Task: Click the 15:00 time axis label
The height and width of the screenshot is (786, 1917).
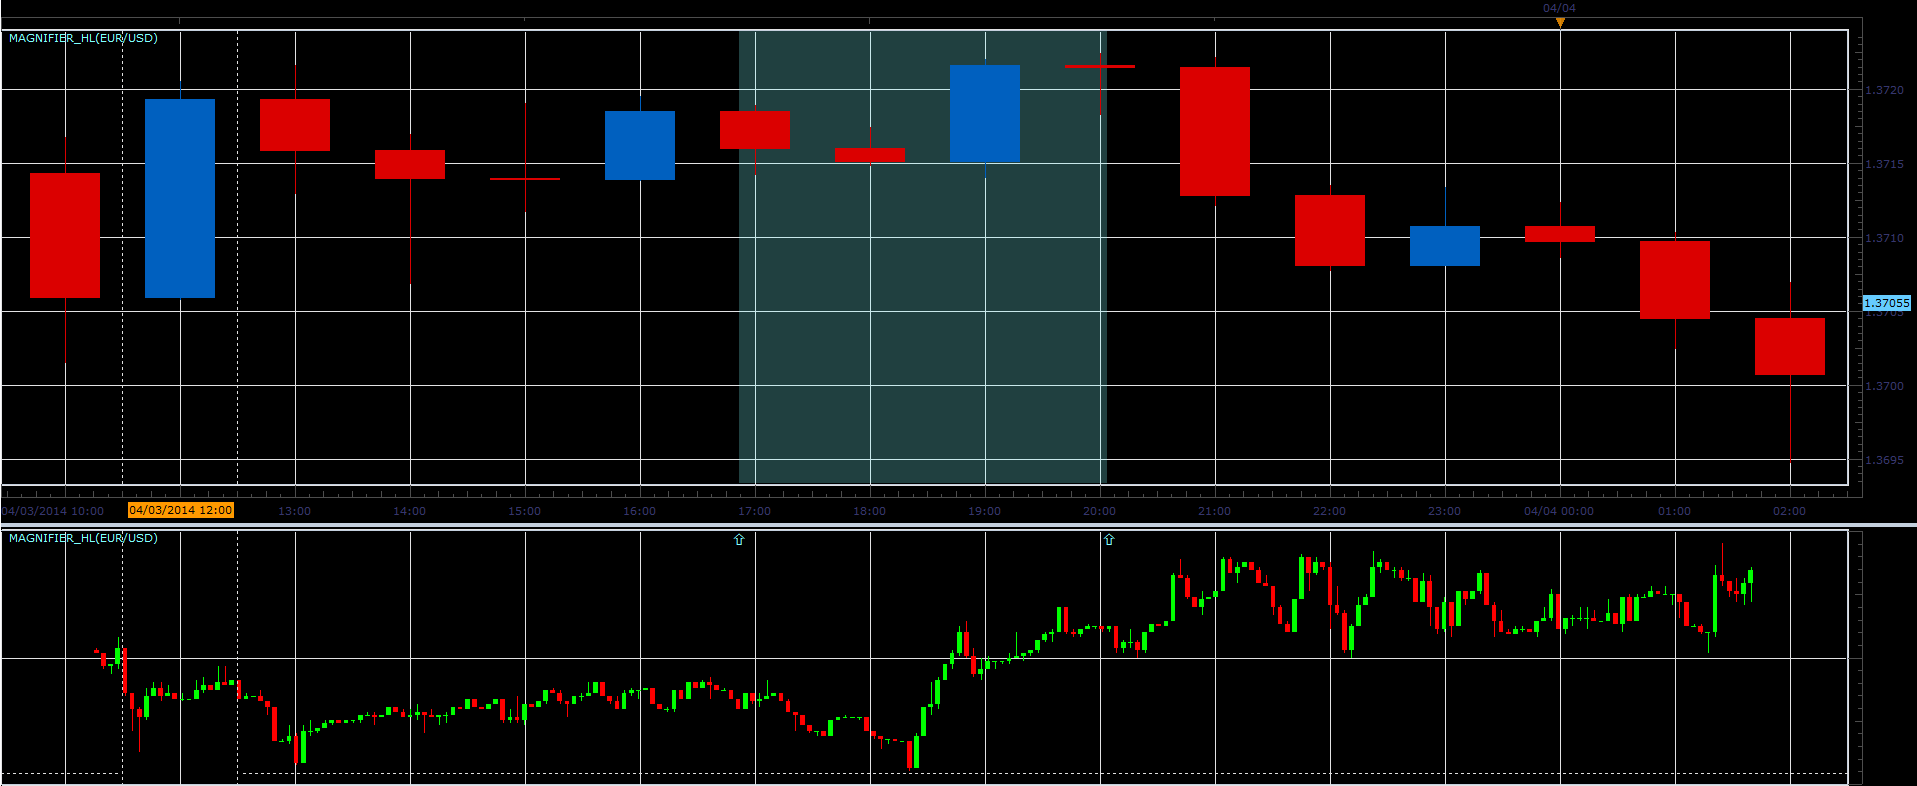Action: click(525, 511)
